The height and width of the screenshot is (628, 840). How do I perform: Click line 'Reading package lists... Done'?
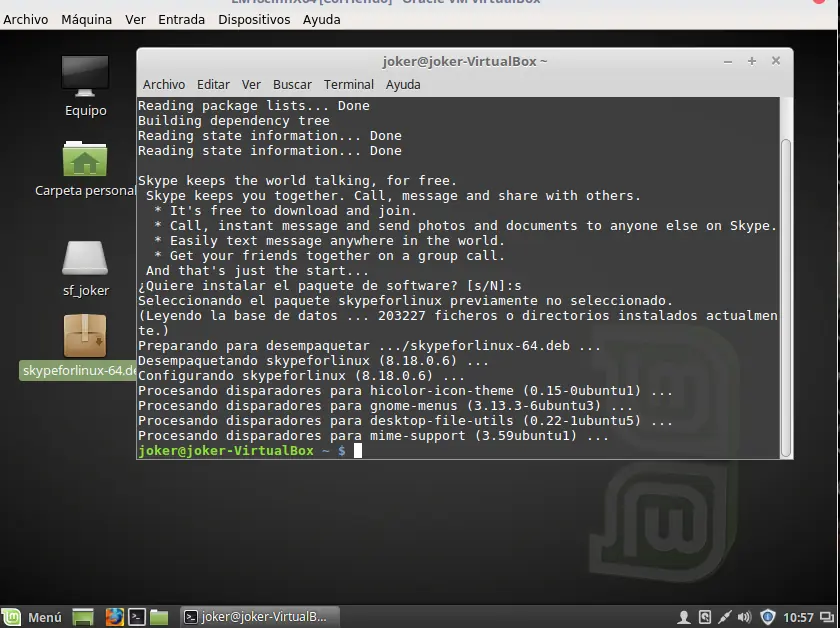pyautogui.click(x=254, y=106)
